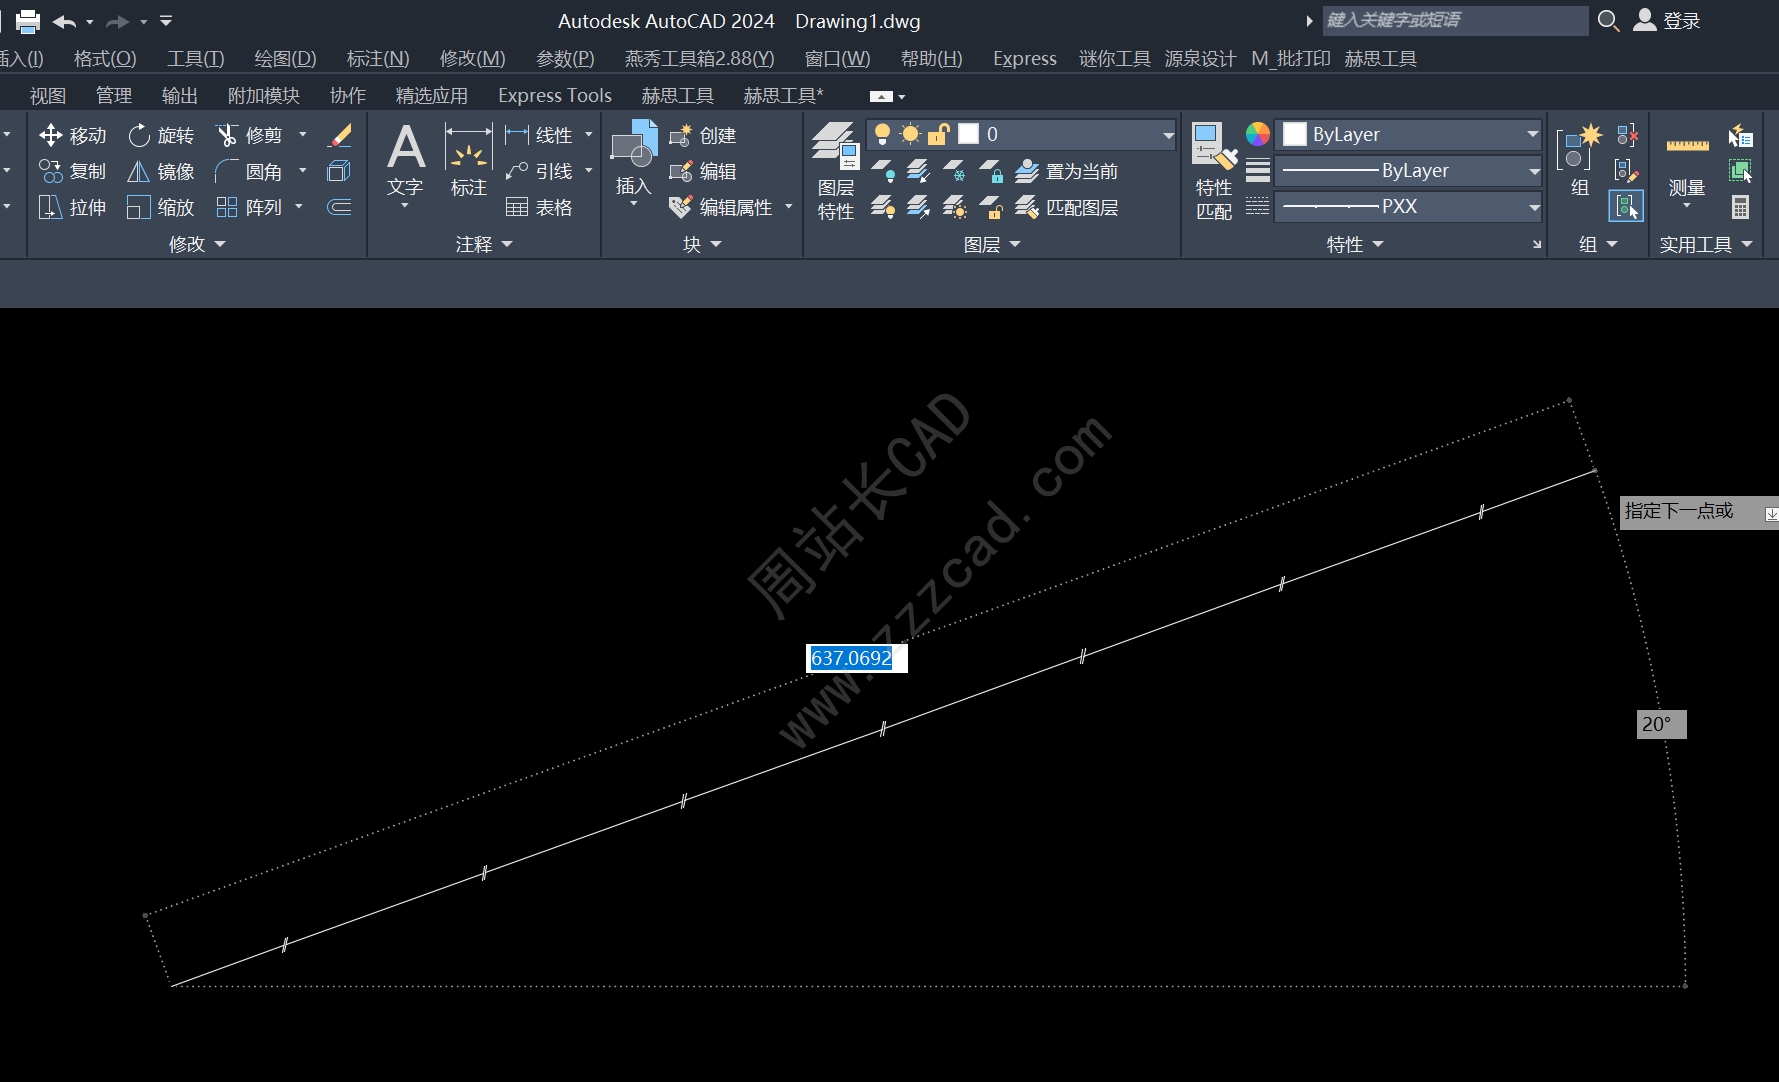The height and width of the screenshot is (1082, 1779).
Task: Select the 复制 (Copy) tool
Action: (72, 171)
